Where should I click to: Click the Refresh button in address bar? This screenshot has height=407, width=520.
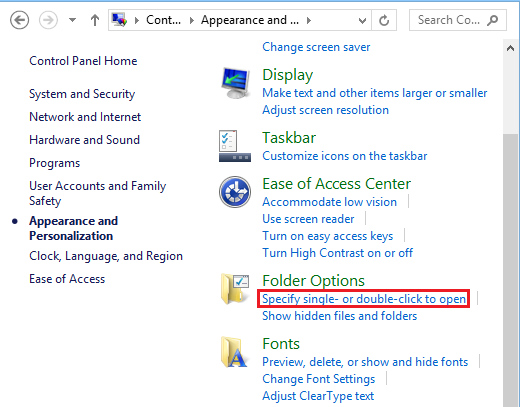pyautogui.click(x=384, y=20)
